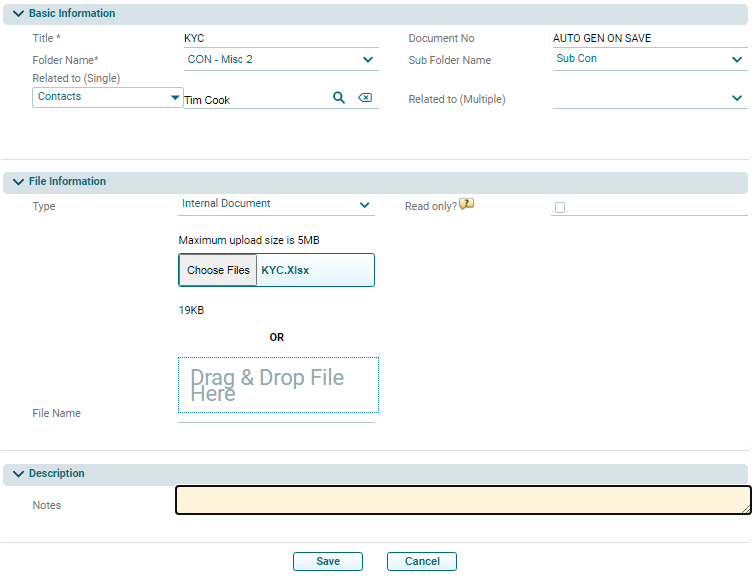756x577 pixels.
Task: Click the Drag & Drop File Here zone
Action: pos(278,385)
